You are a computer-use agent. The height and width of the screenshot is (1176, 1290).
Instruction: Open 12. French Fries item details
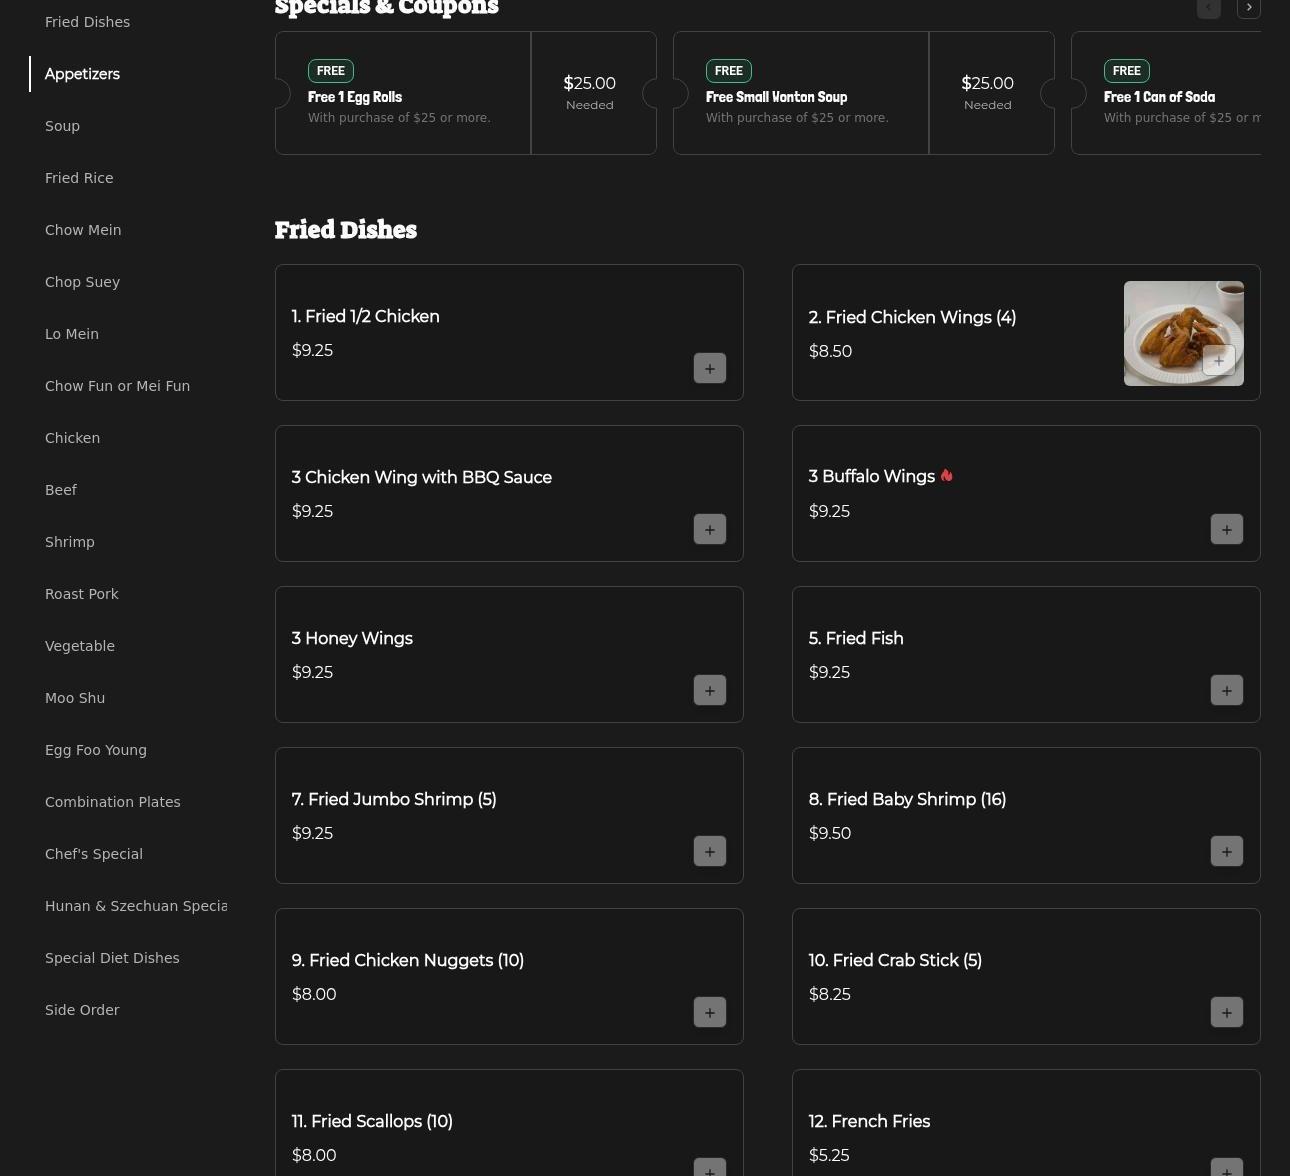(1026, 1123)
